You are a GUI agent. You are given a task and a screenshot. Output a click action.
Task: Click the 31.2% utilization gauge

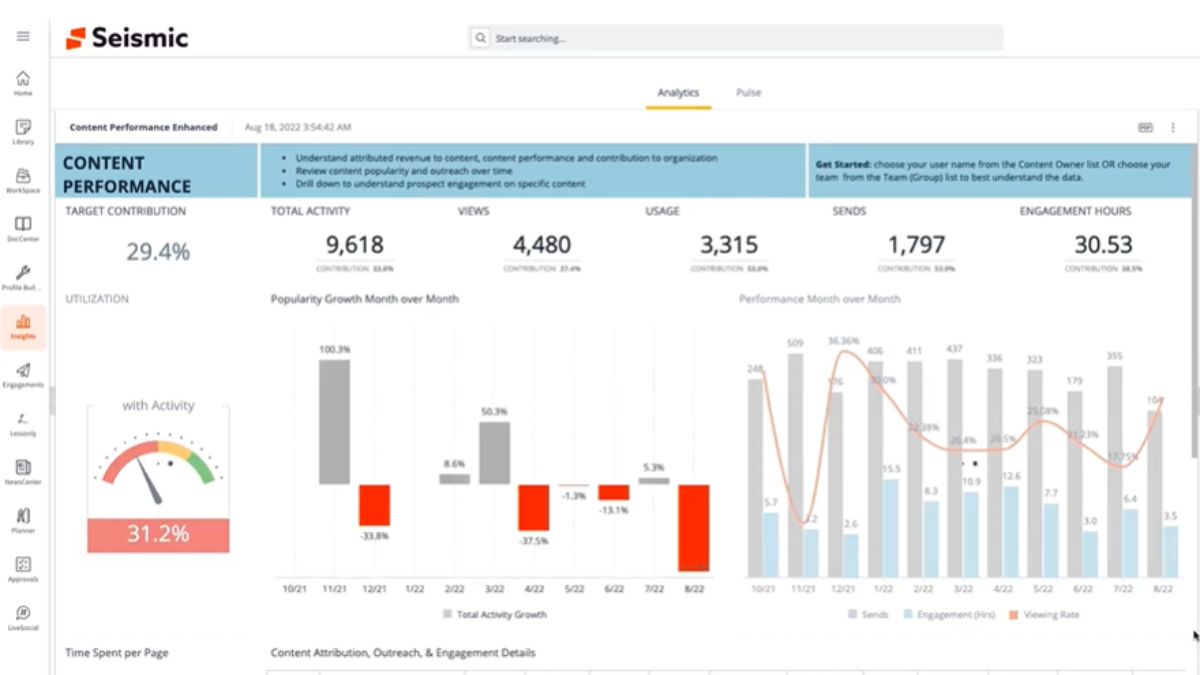[x=157, y=535]
